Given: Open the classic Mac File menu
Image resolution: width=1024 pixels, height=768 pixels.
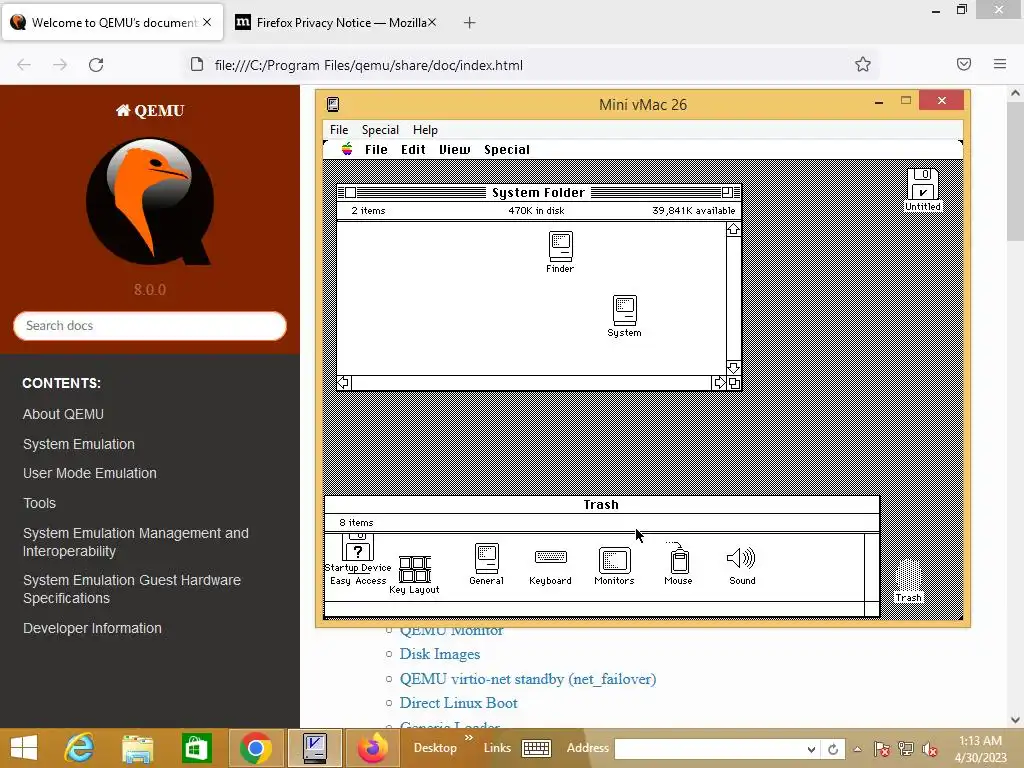Looking at the screenshot, I should 376,150.
